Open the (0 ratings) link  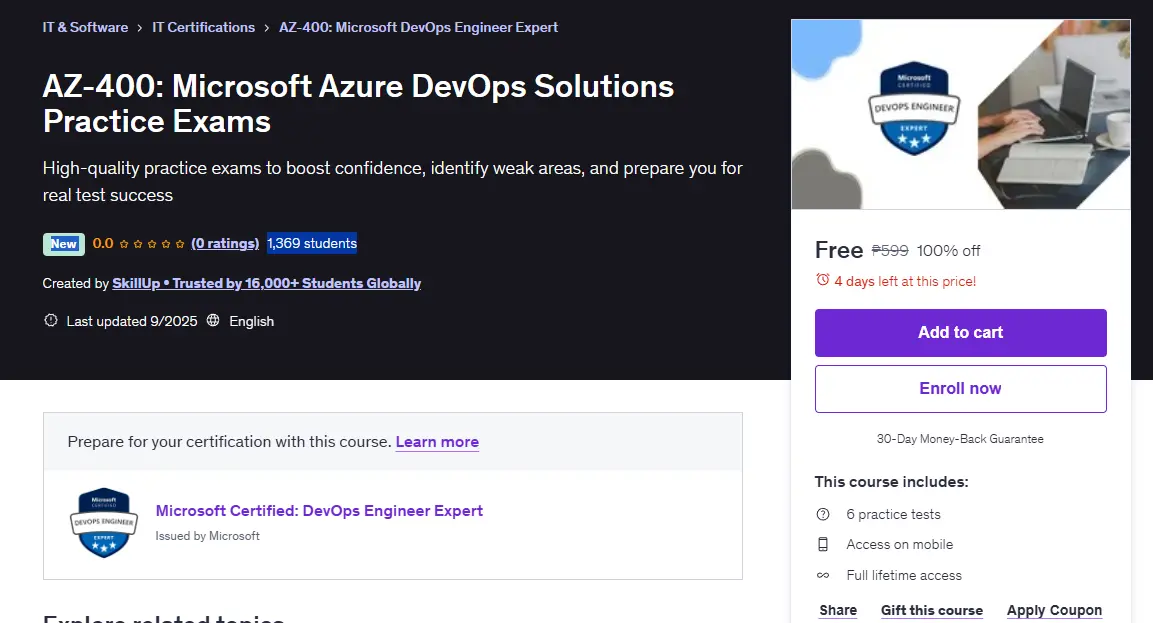tap(225, 243)
